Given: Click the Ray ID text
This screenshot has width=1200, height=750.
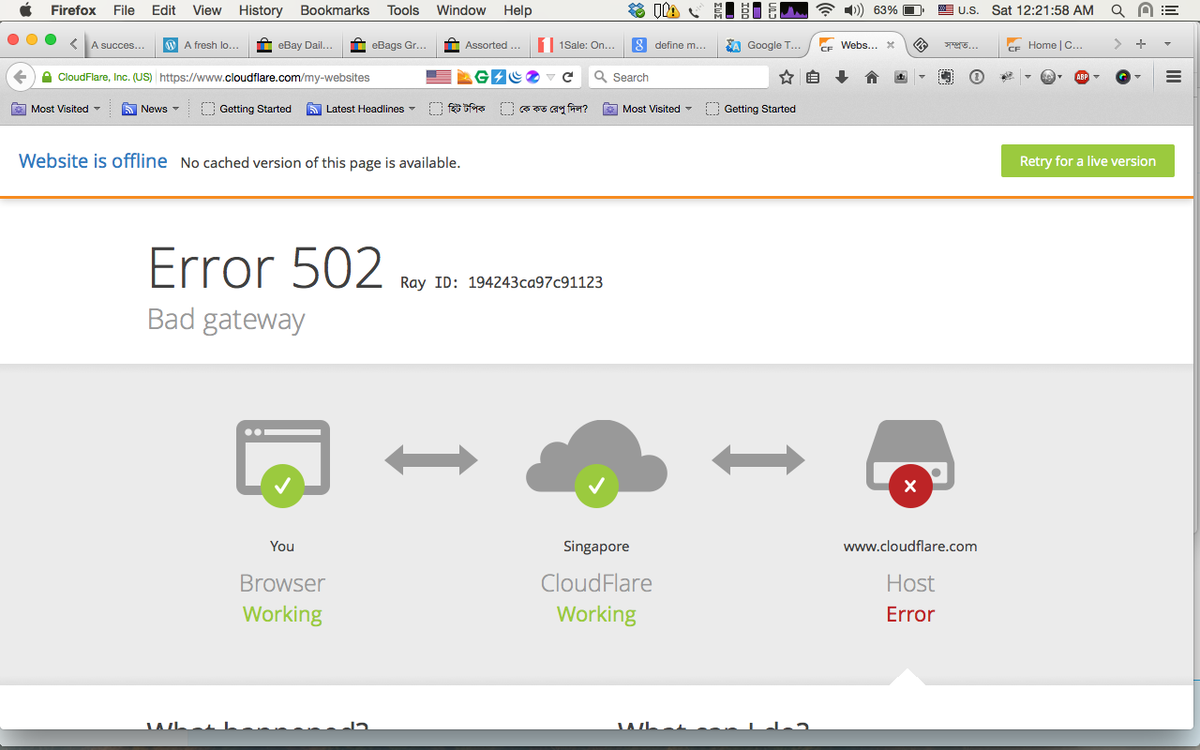Looking at the screenshot, I should point(501,282).
